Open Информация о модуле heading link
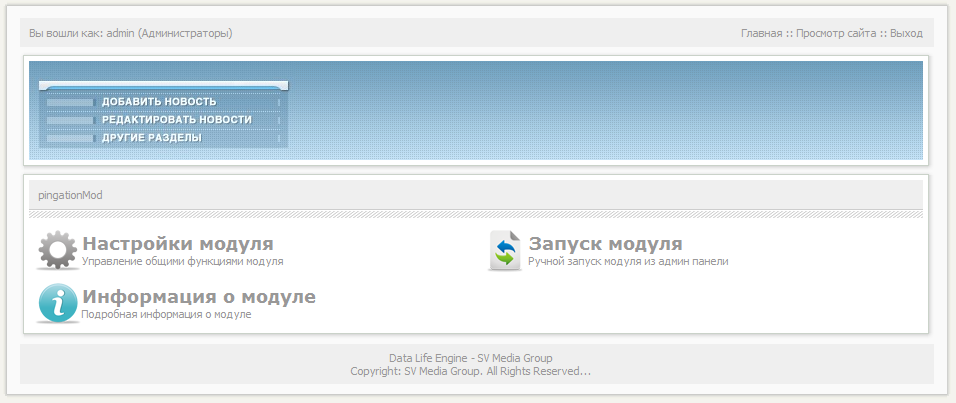 tap(199, 297)
